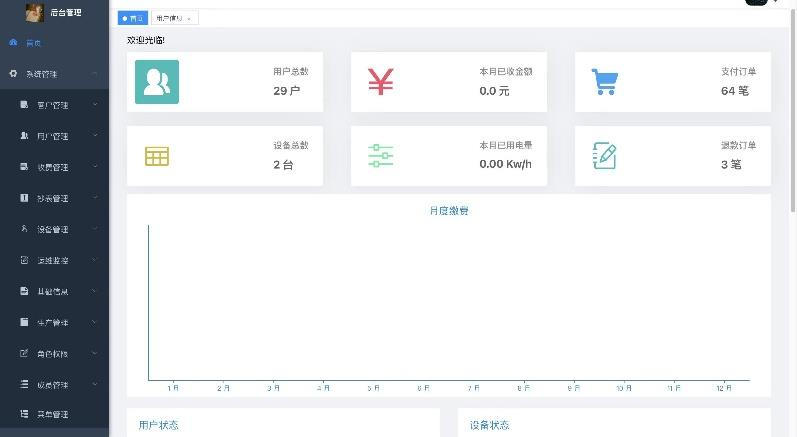Click the 6月 label on chart axis

[423, 388]
